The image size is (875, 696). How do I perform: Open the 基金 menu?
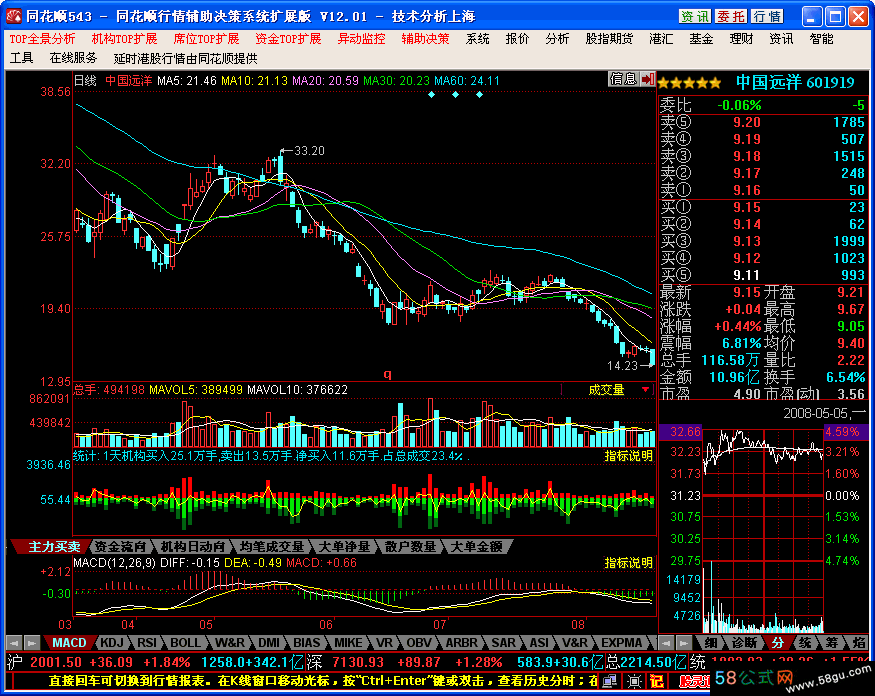pyautogui.click(x=701, y=39)
